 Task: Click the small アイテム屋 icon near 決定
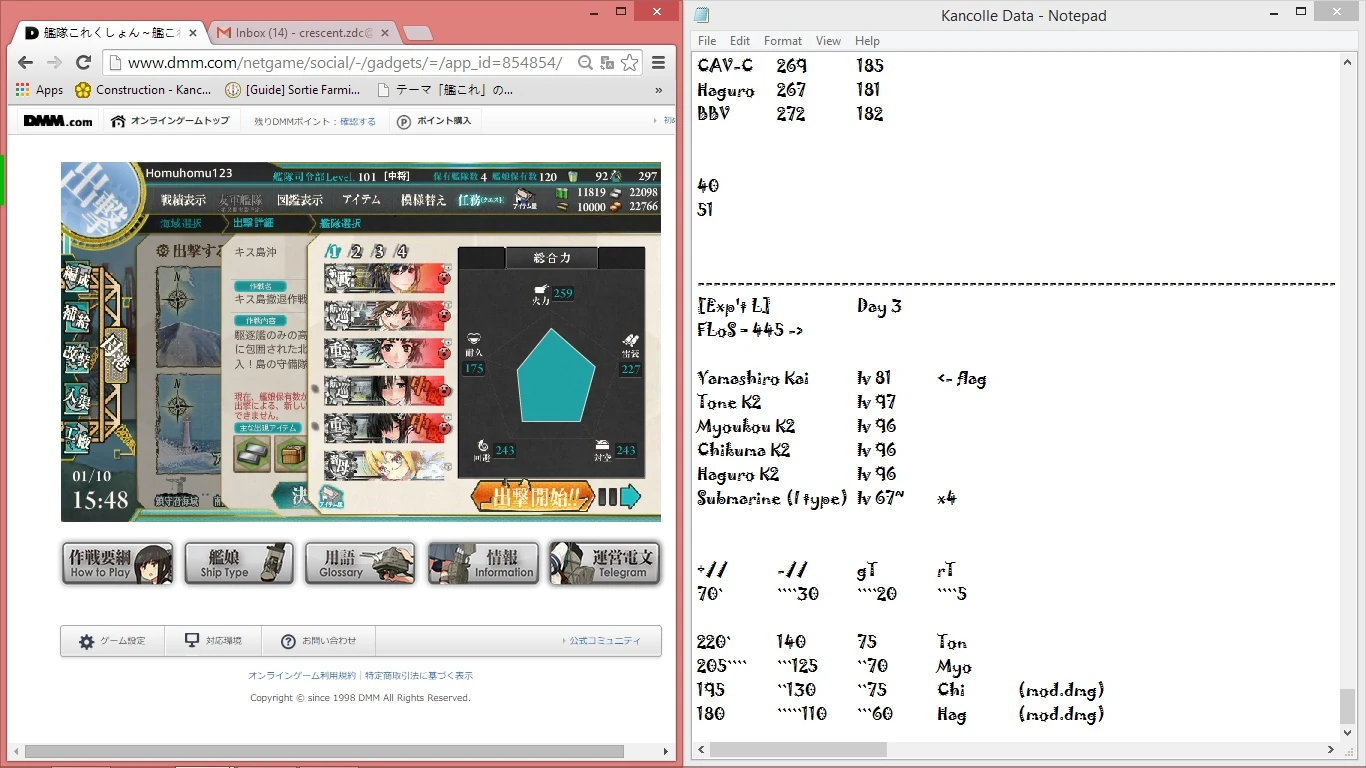point(331,495)
